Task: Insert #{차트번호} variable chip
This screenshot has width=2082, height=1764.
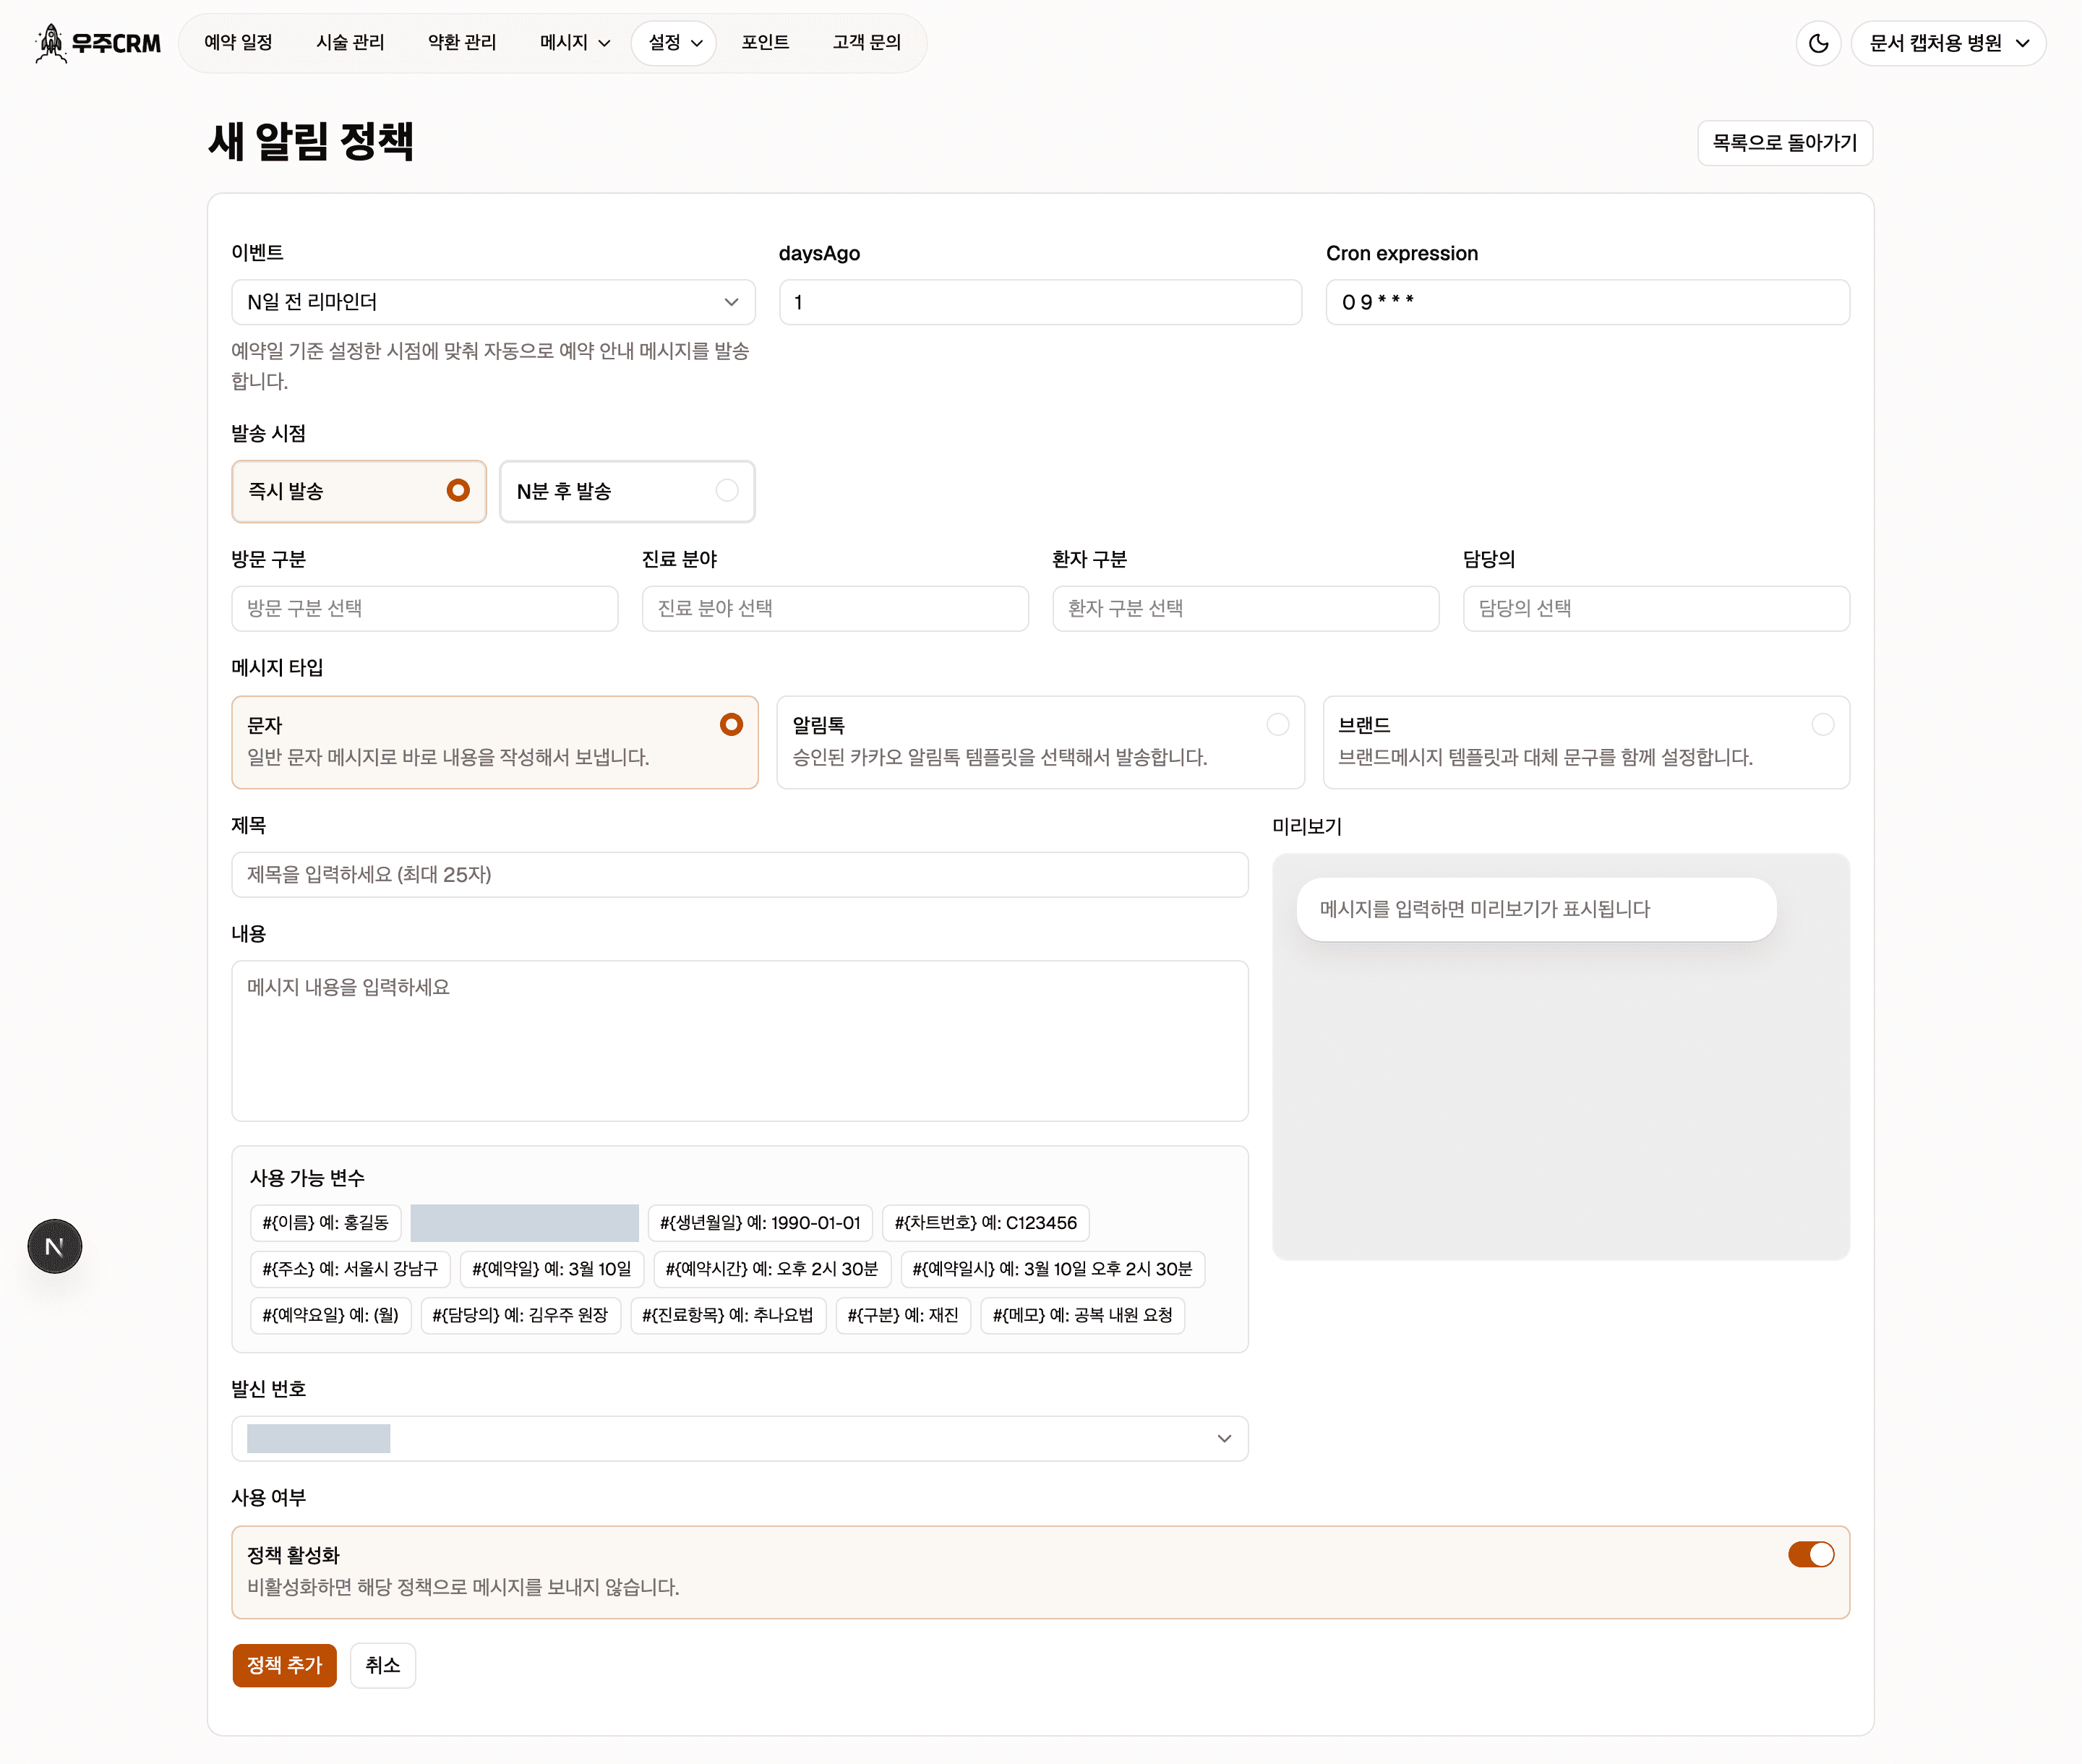Action: [x=985, y=1223]
